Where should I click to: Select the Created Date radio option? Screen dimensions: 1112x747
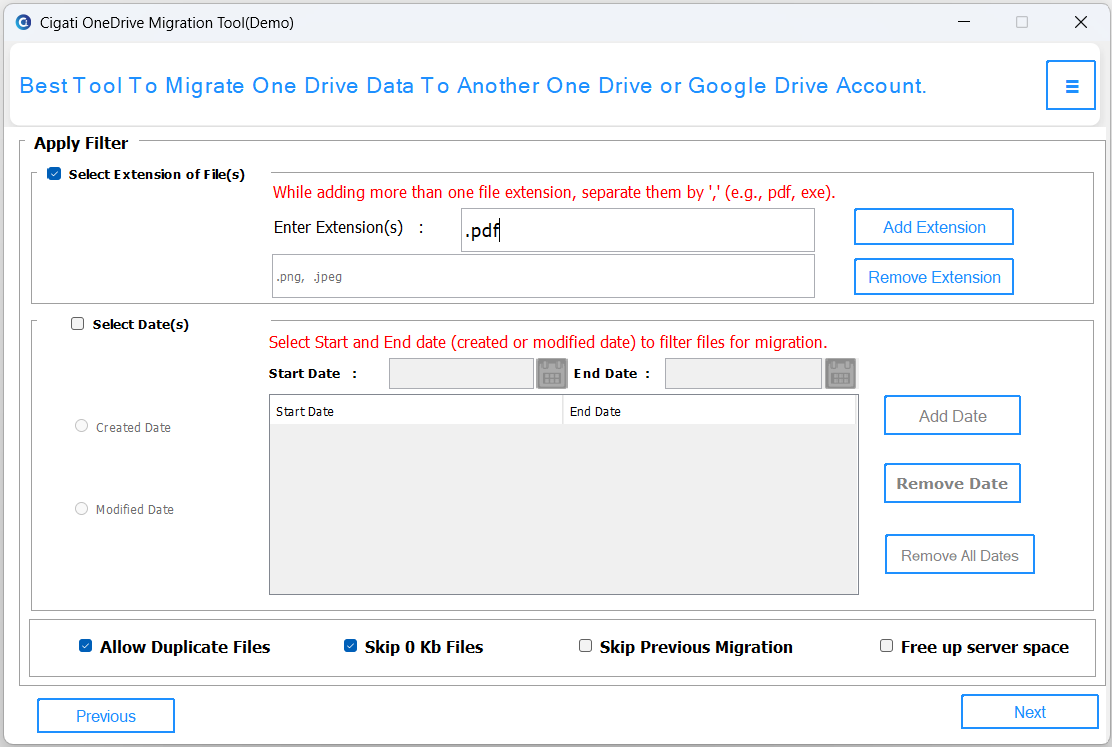coord(82,426)
